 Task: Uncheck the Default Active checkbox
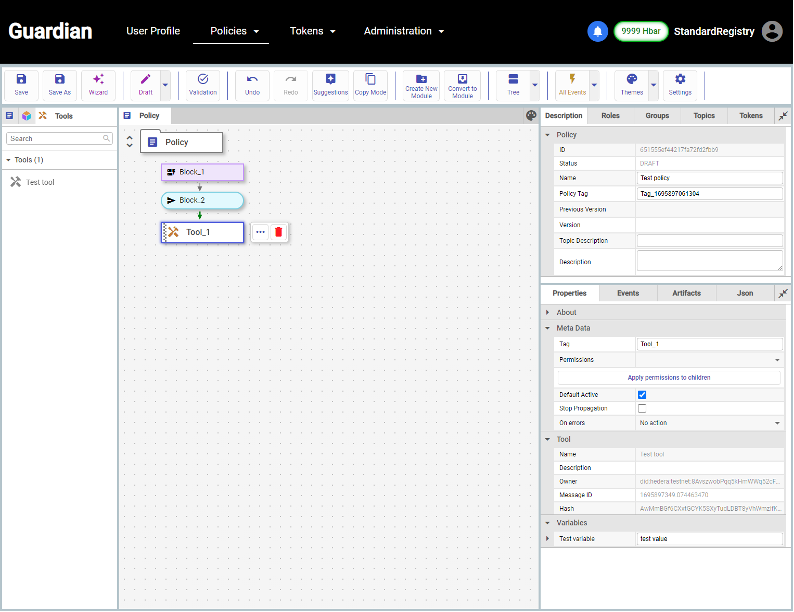click(x=642, y=395)
